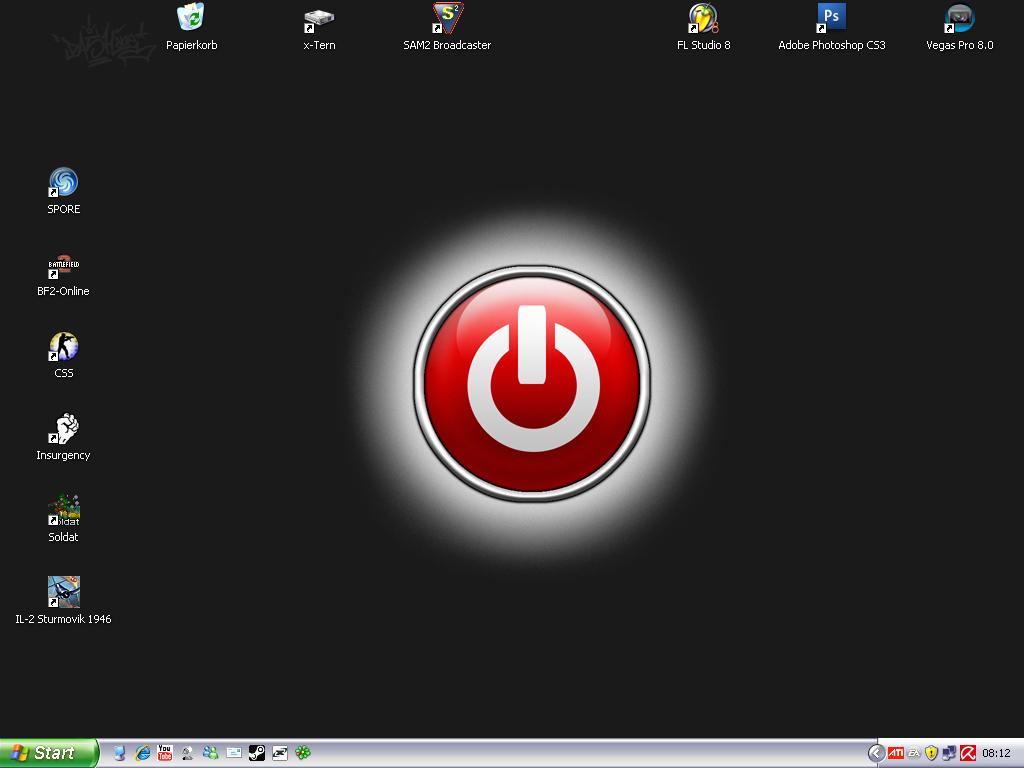The height and width of the screenshot is (768, 1024).
Task: Open the network connection tray icon
Action: coord(949,753)
